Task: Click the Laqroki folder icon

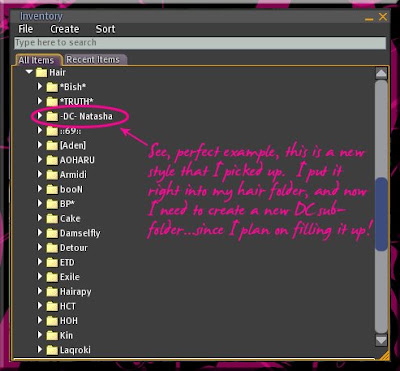Action: click(52, 350)
